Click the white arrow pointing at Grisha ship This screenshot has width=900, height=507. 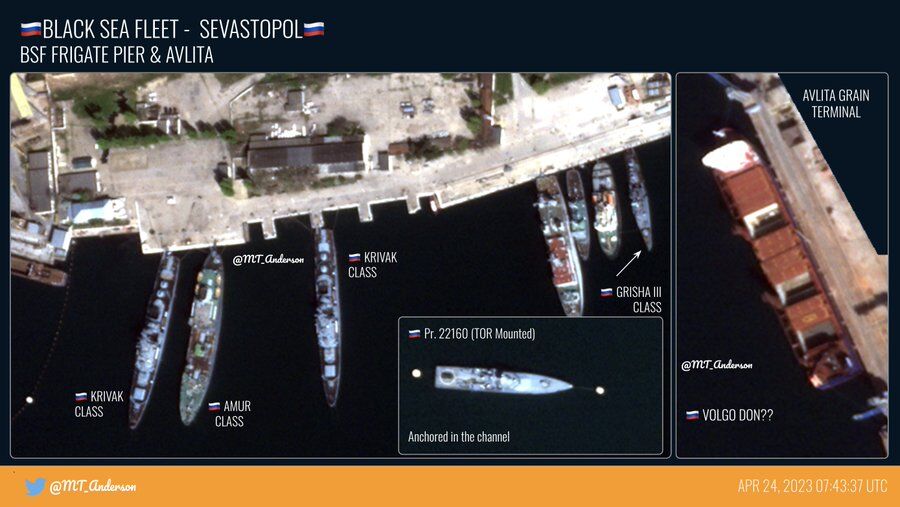point(628,264)
